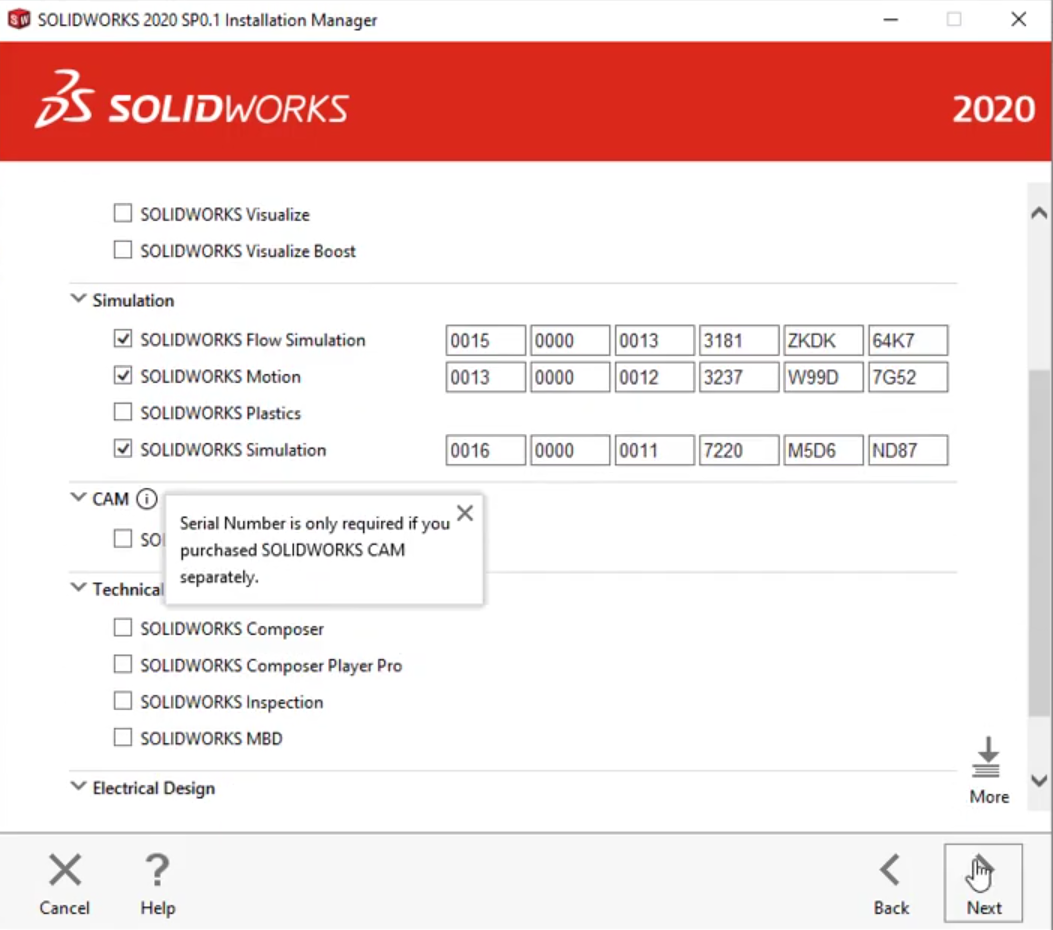Viewport: 1053px width, 930px height.
Task: Collapse the CAM section chevron
Action: tap(78, 498)
